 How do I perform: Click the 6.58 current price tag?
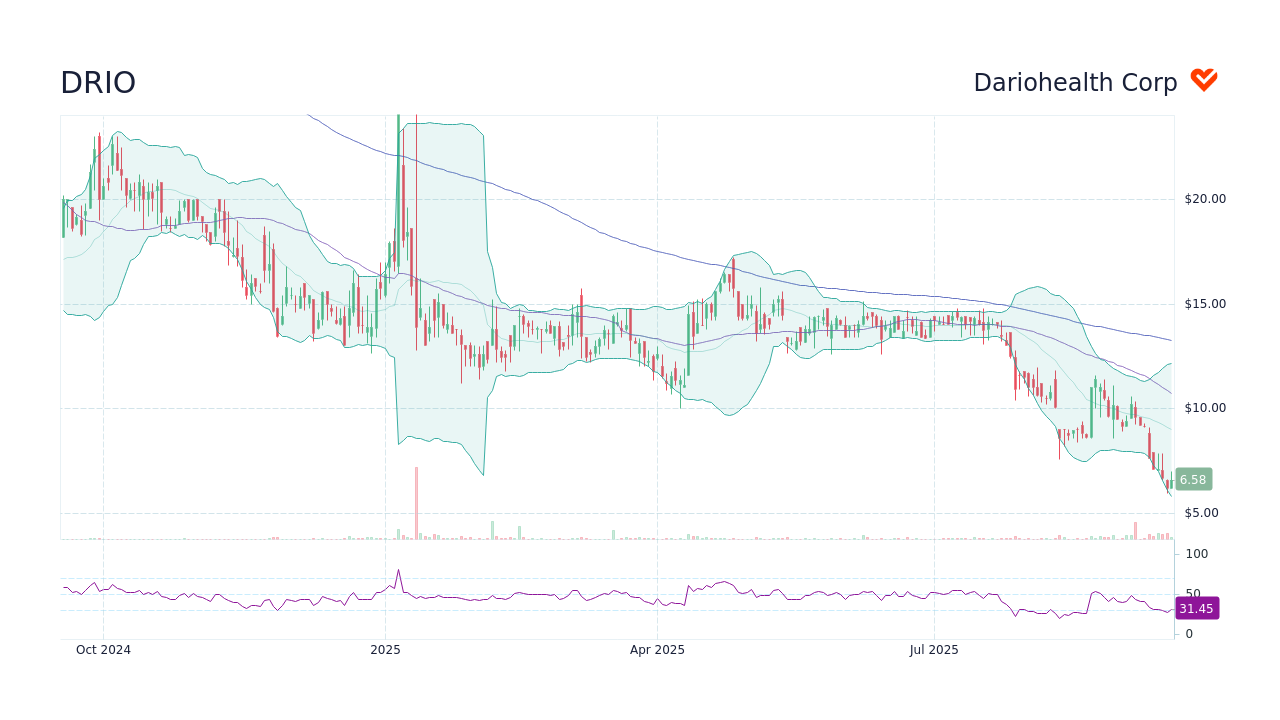pos(1193,479)
